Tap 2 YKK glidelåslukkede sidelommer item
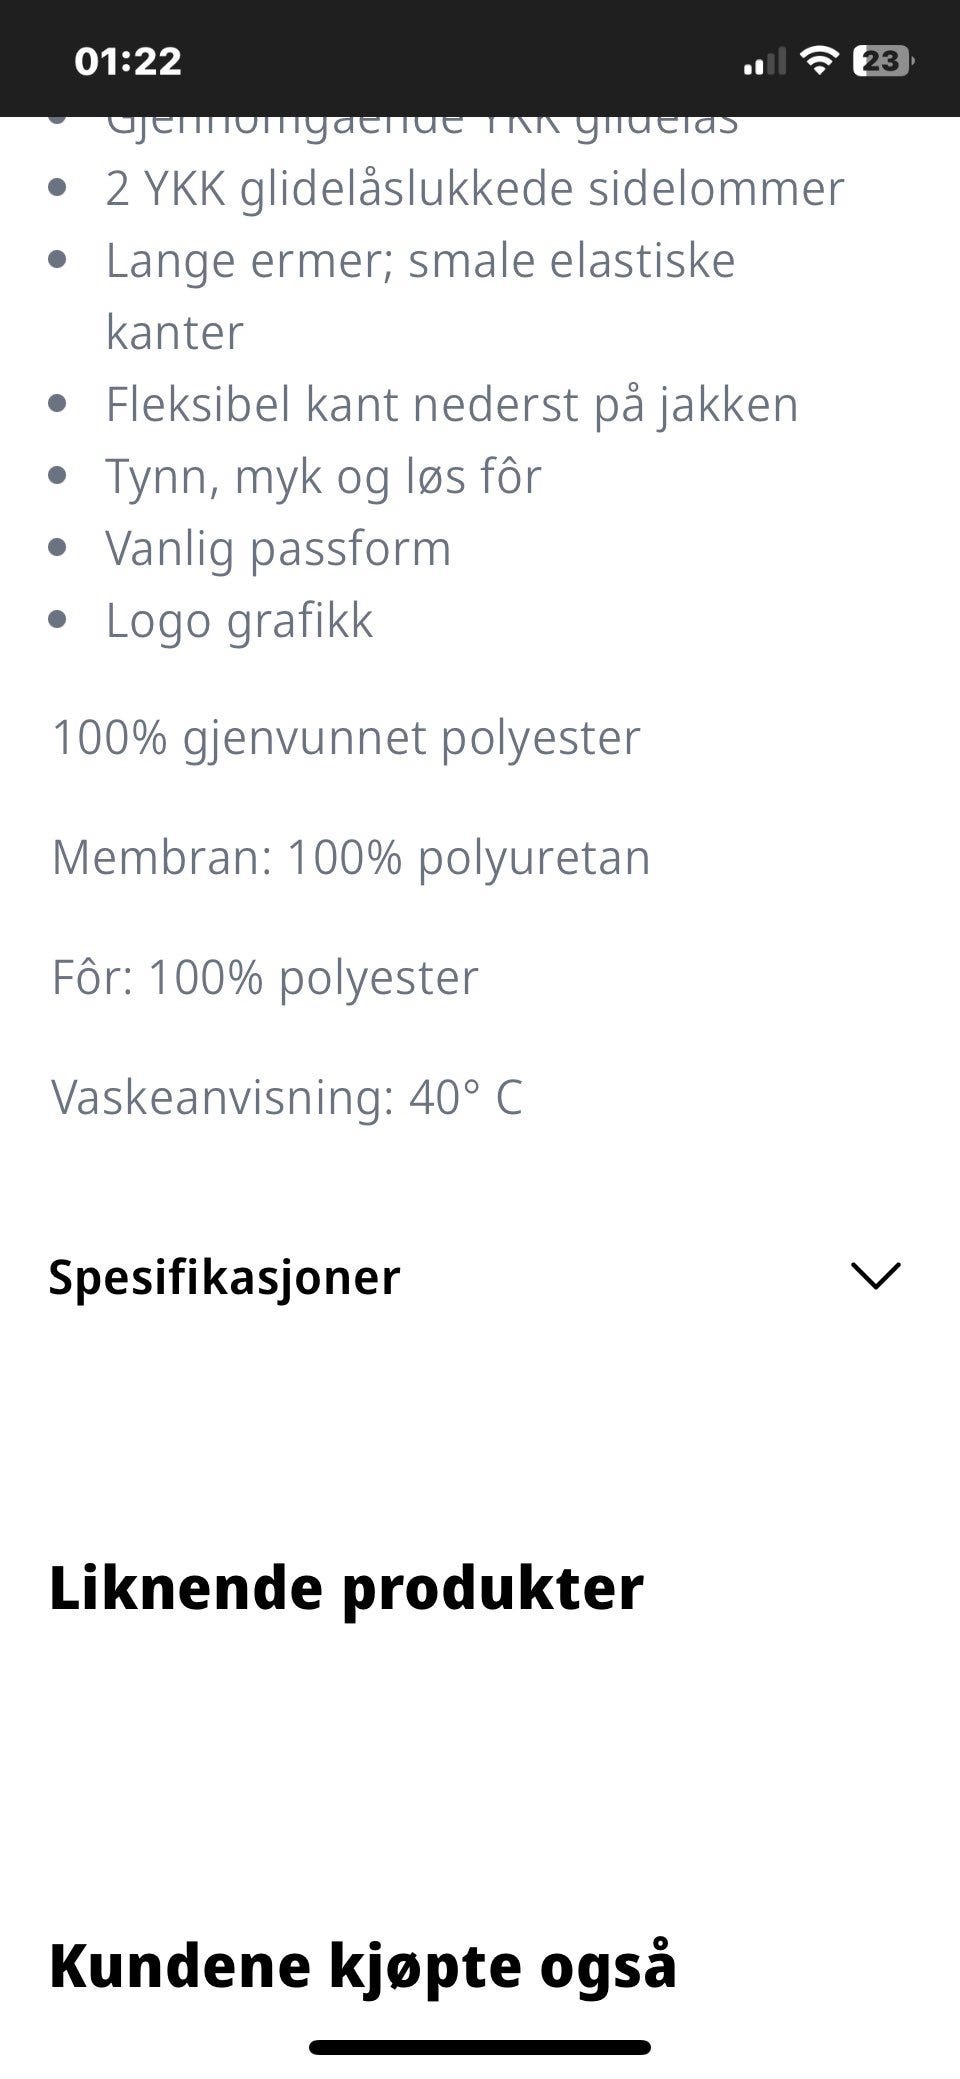 point(475,189)
